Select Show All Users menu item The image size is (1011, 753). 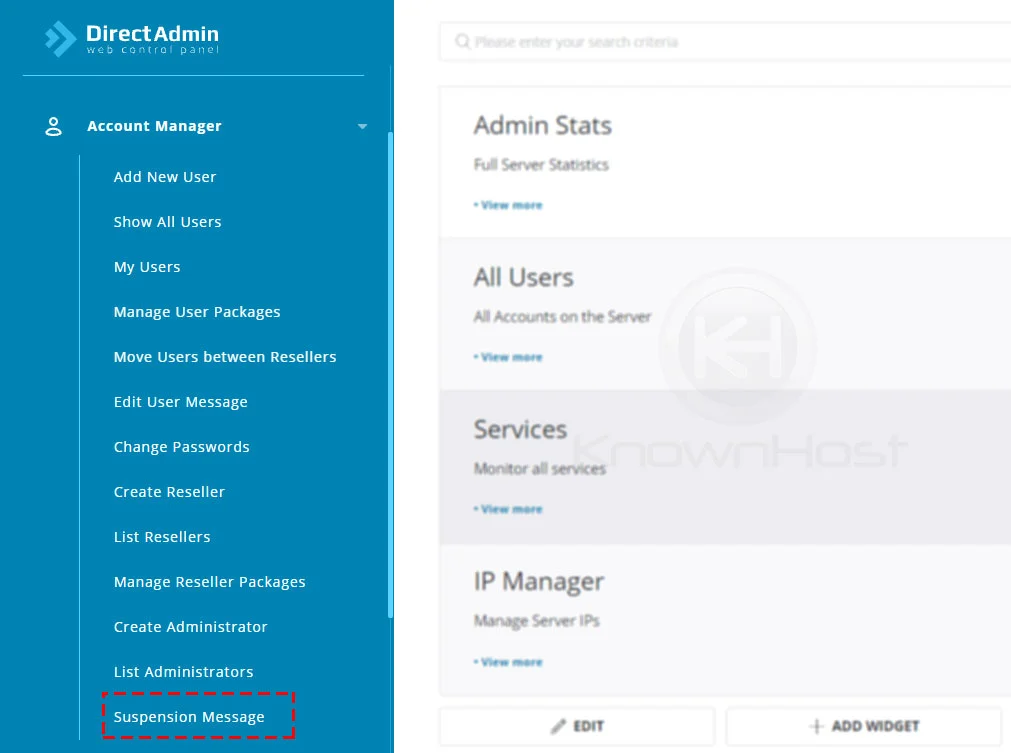pyautogui.click(x=167, y=222)
